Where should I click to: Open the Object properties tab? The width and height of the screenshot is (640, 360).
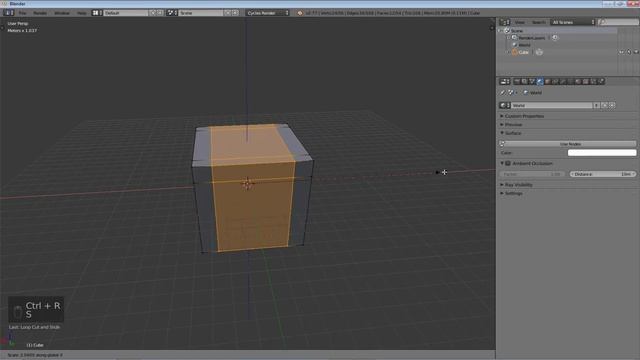tap(547, 82)
